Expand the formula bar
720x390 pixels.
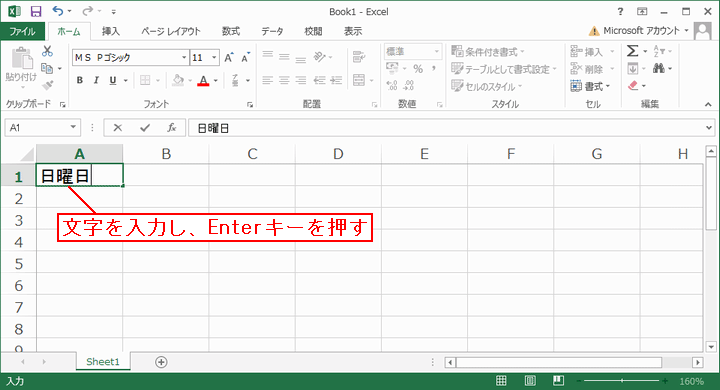click(709, 128)
